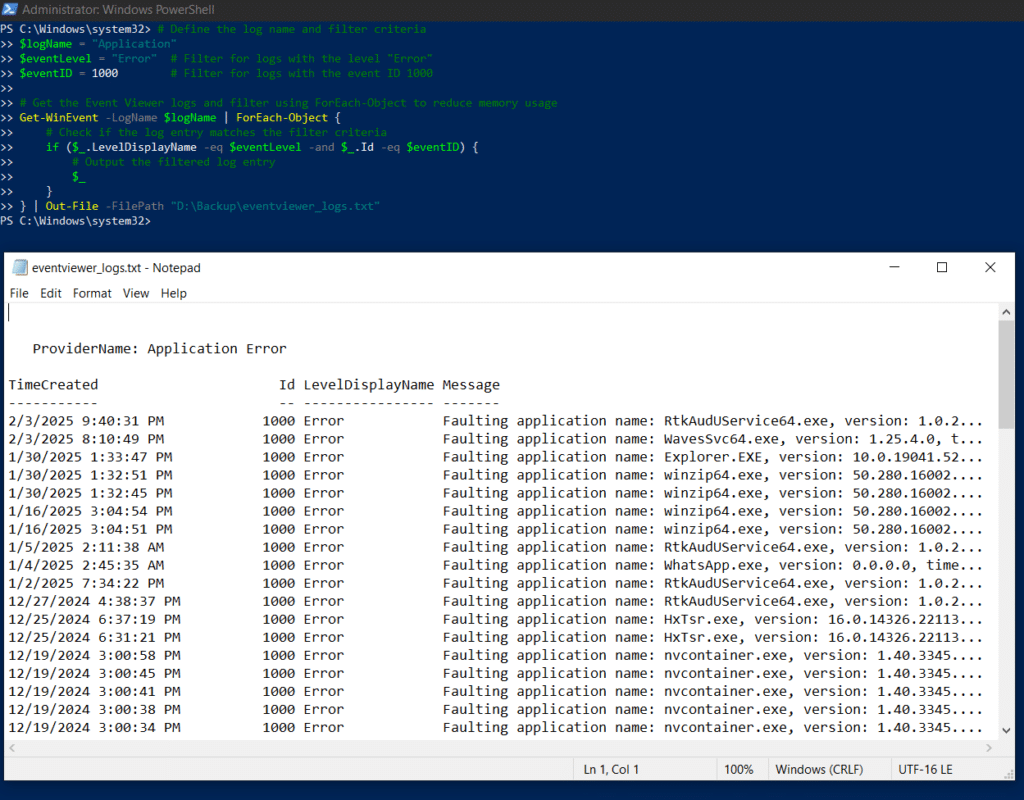Open the Notepad Format menu
1024x800 pixels.
point(92,293)
